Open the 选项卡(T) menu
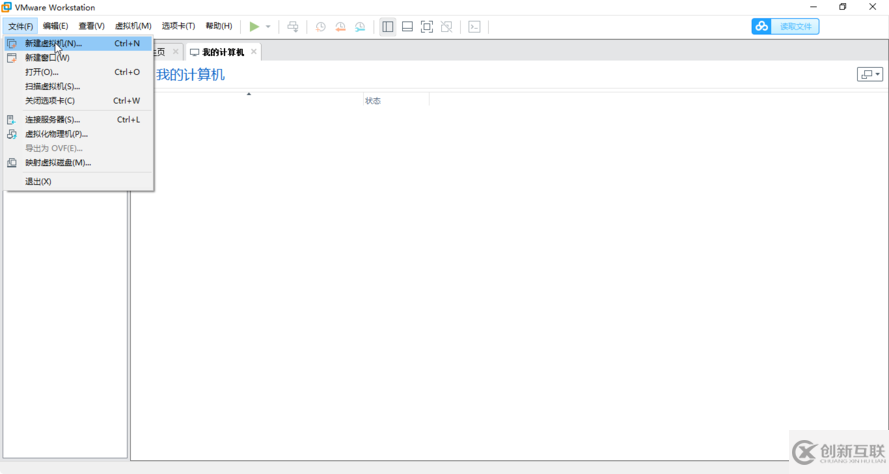The image size is (889, 474). click(178, 26)
